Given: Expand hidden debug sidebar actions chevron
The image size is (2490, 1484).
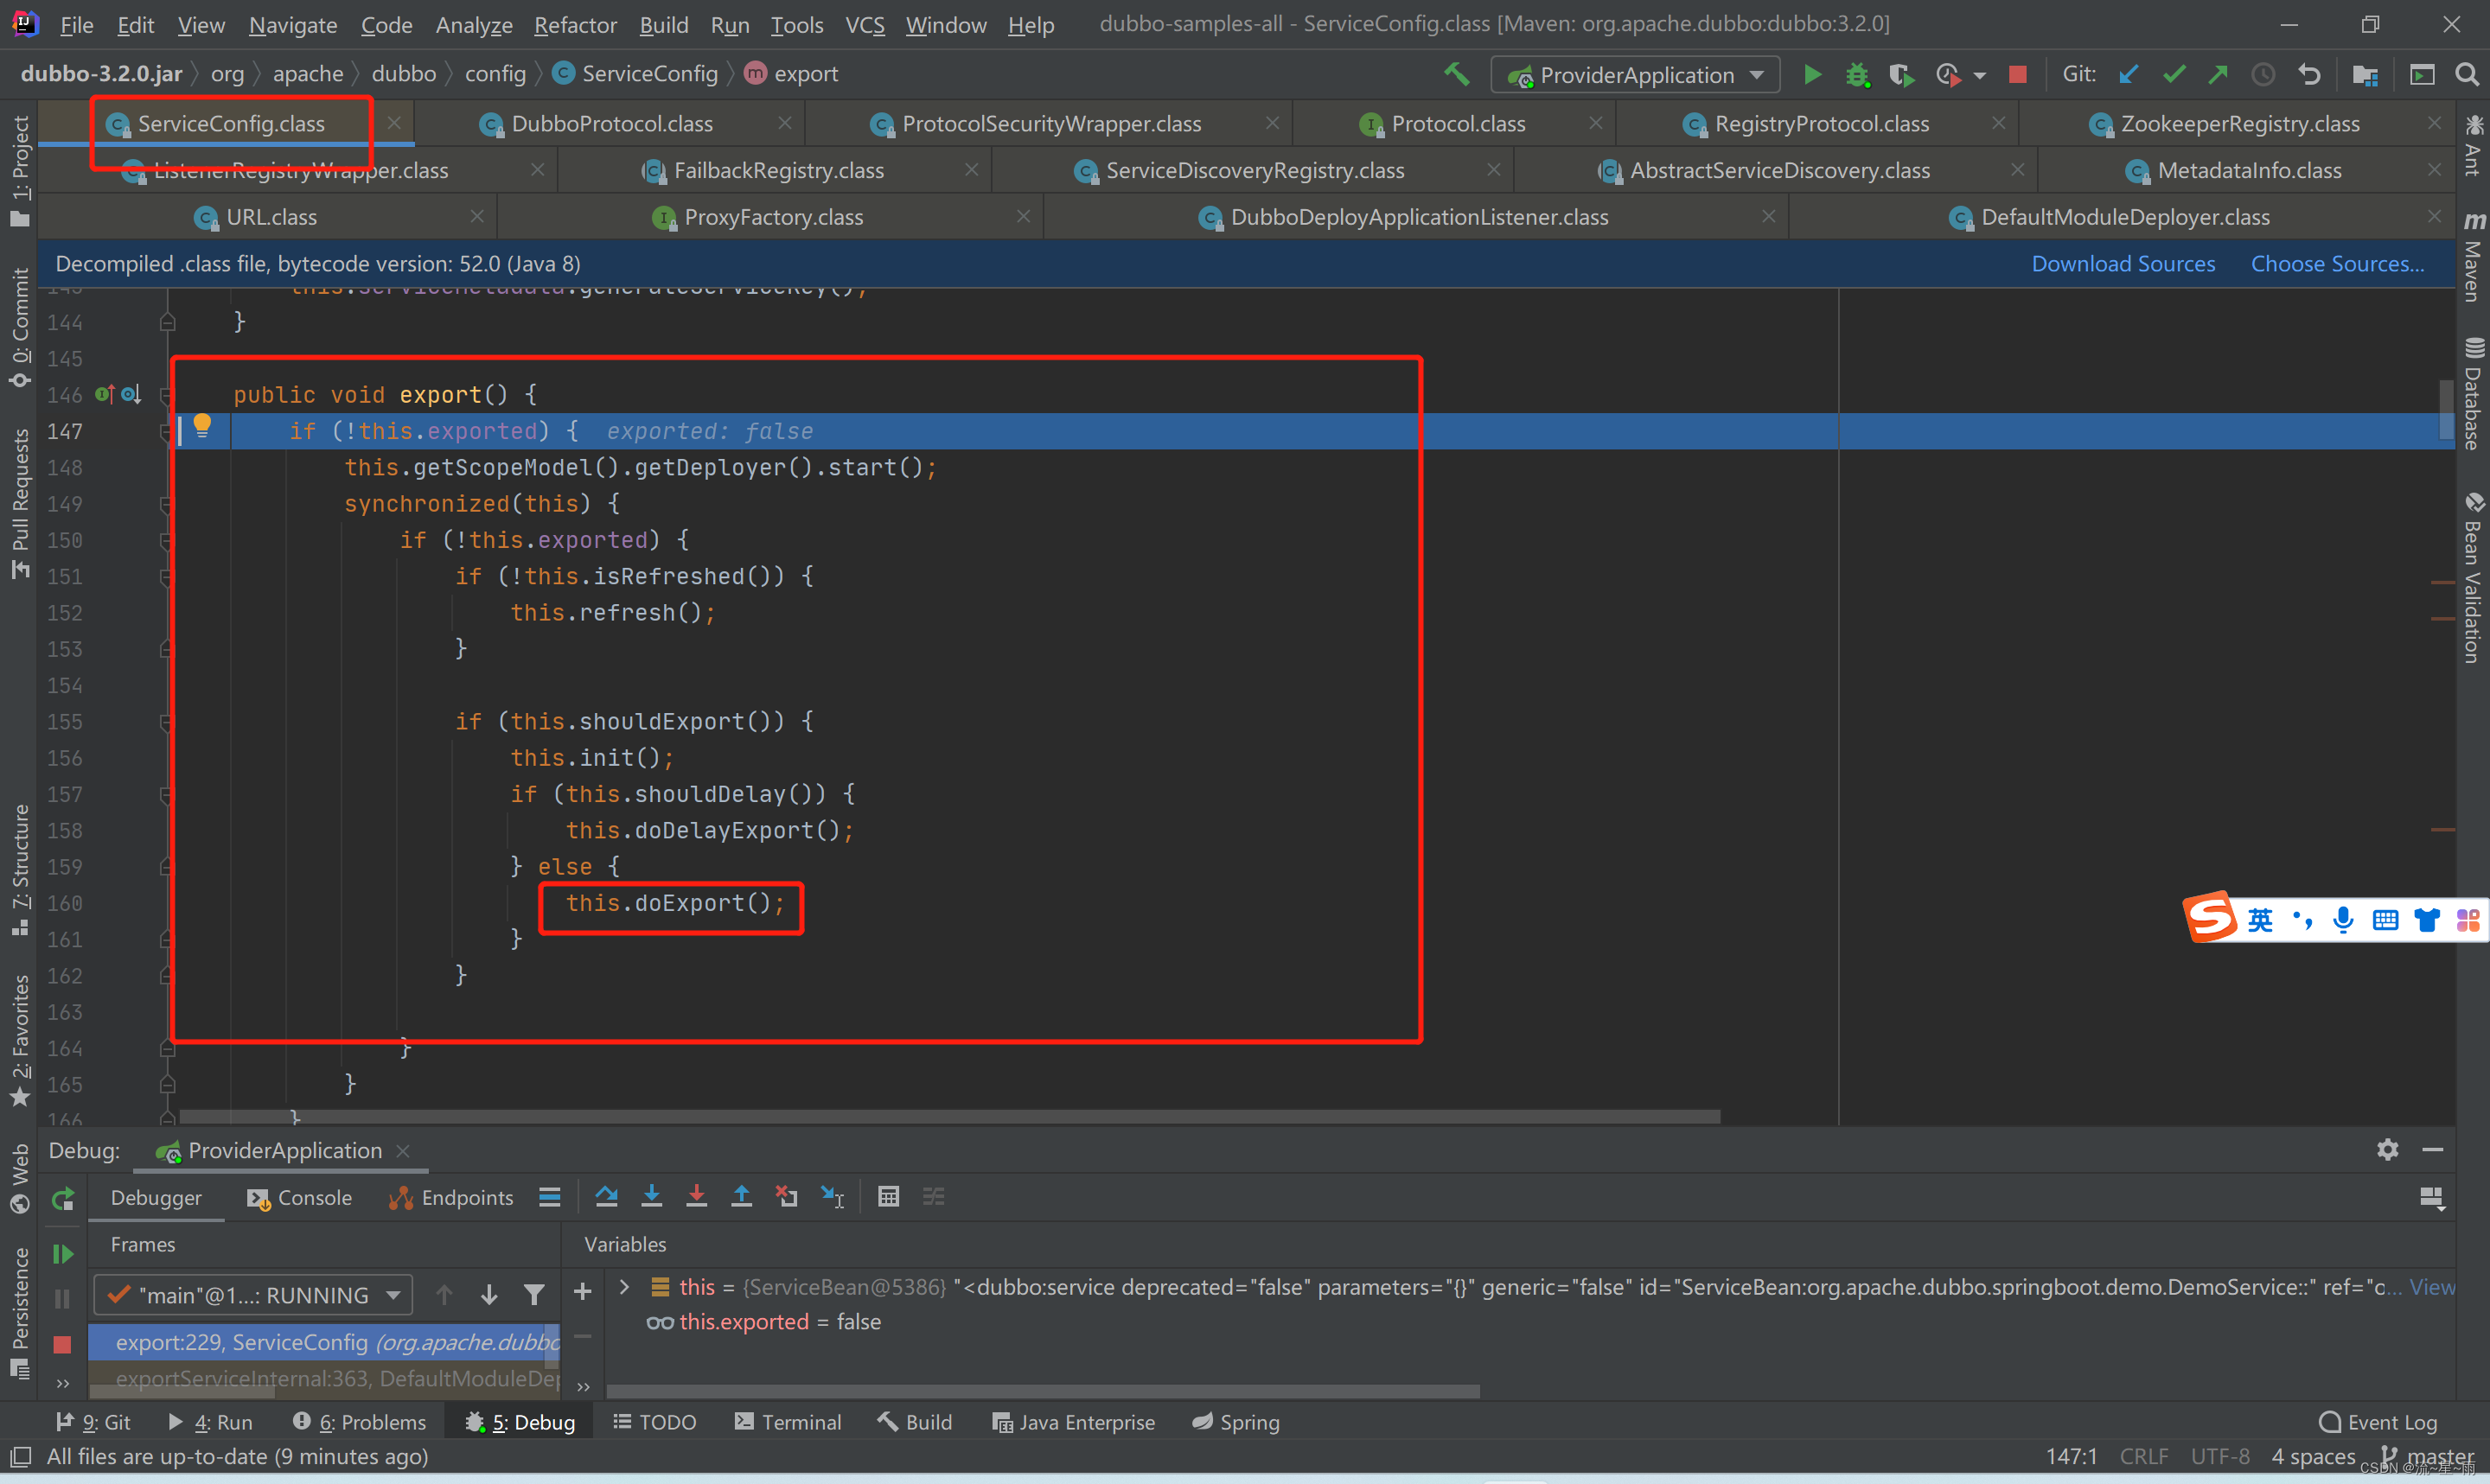Looking at the screenshot, I should (63, 1384).
